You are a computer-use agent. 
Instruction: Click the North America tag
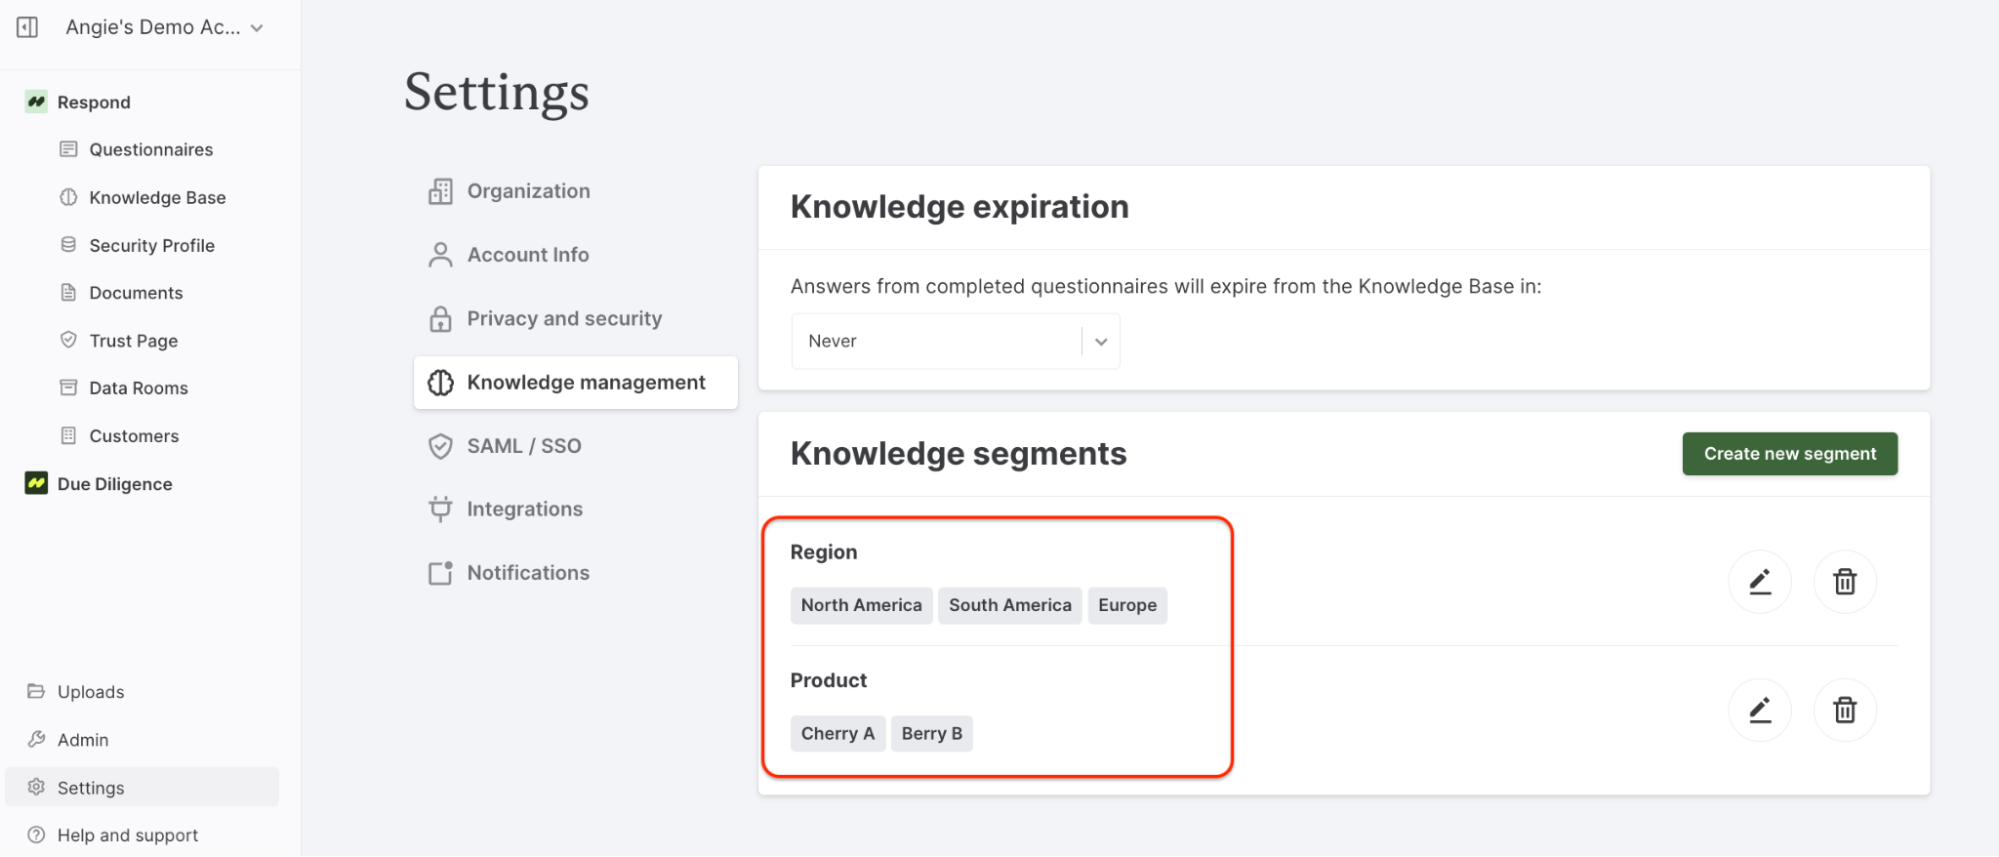[861, 605]
